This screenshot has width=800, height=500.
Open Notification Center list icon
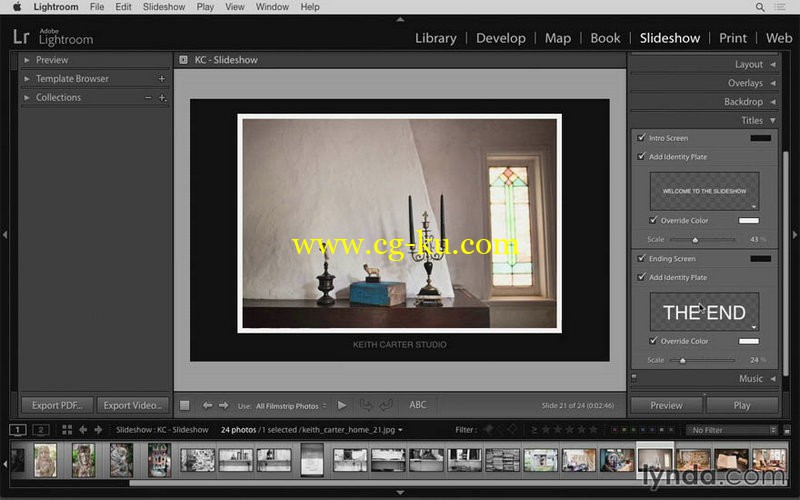click(780, 7)
